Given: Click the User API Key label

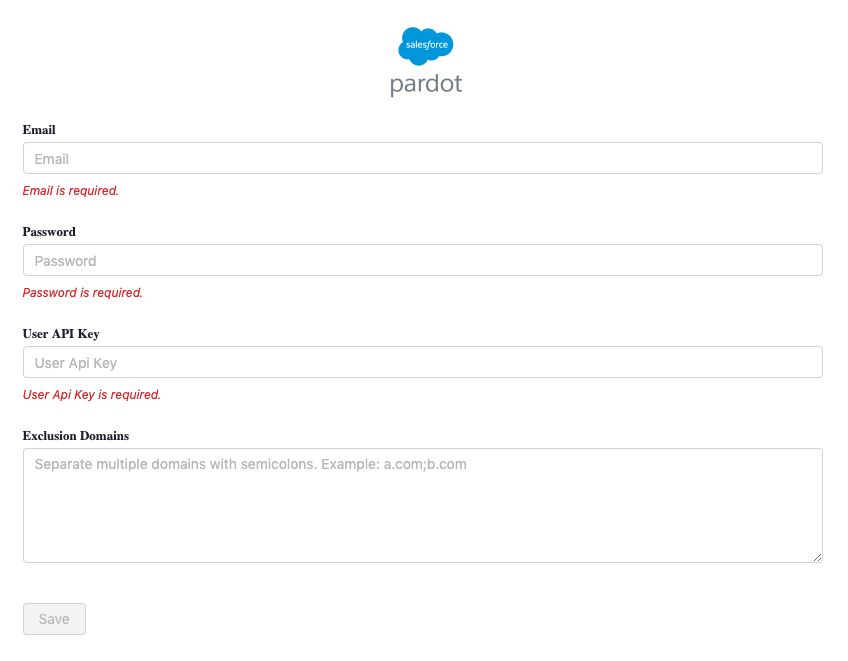Looking at the screenshot, I should 61,334.
